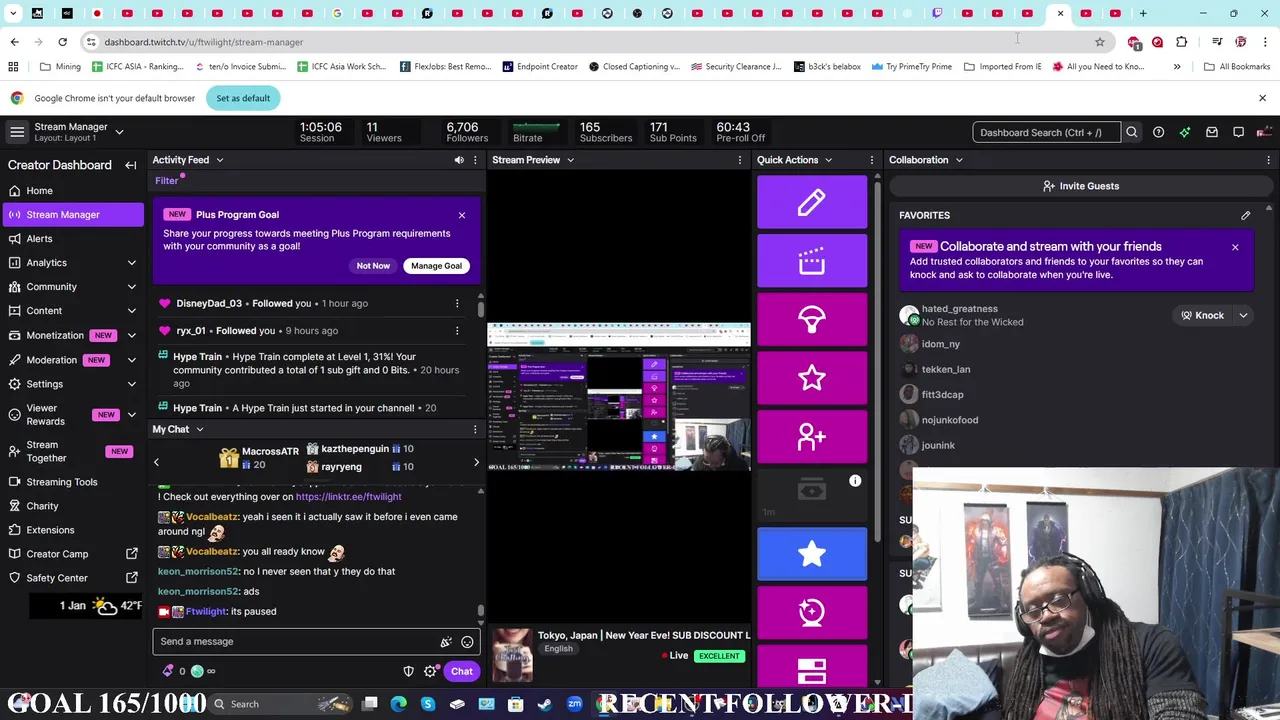Image resolution: width=1280 pixels, height=720 pixels.
Task: Open the emote picker in chat input
Action: click(x=467, y=642)
